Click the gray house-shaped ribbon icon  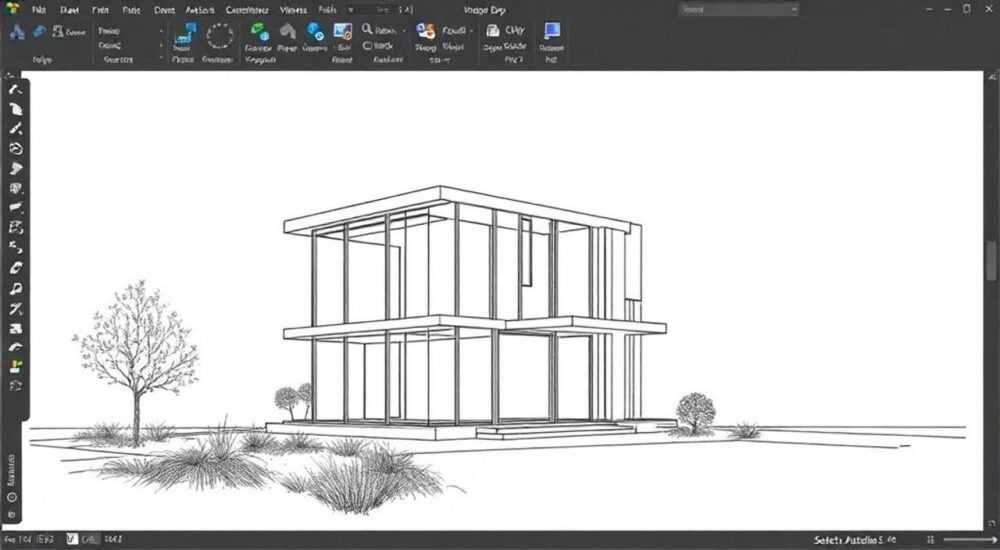click(x=288, y=31)
